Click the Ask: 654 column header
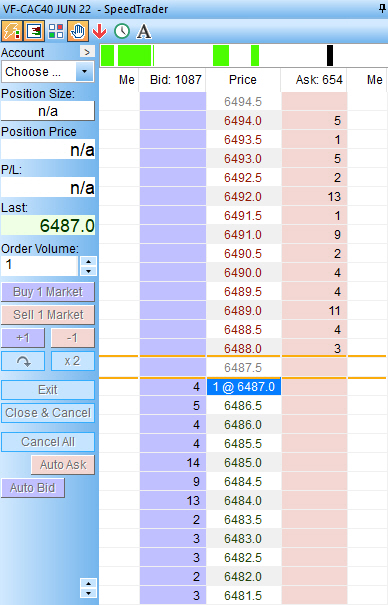Screen dimensions: 388x605 pos(314,80)
